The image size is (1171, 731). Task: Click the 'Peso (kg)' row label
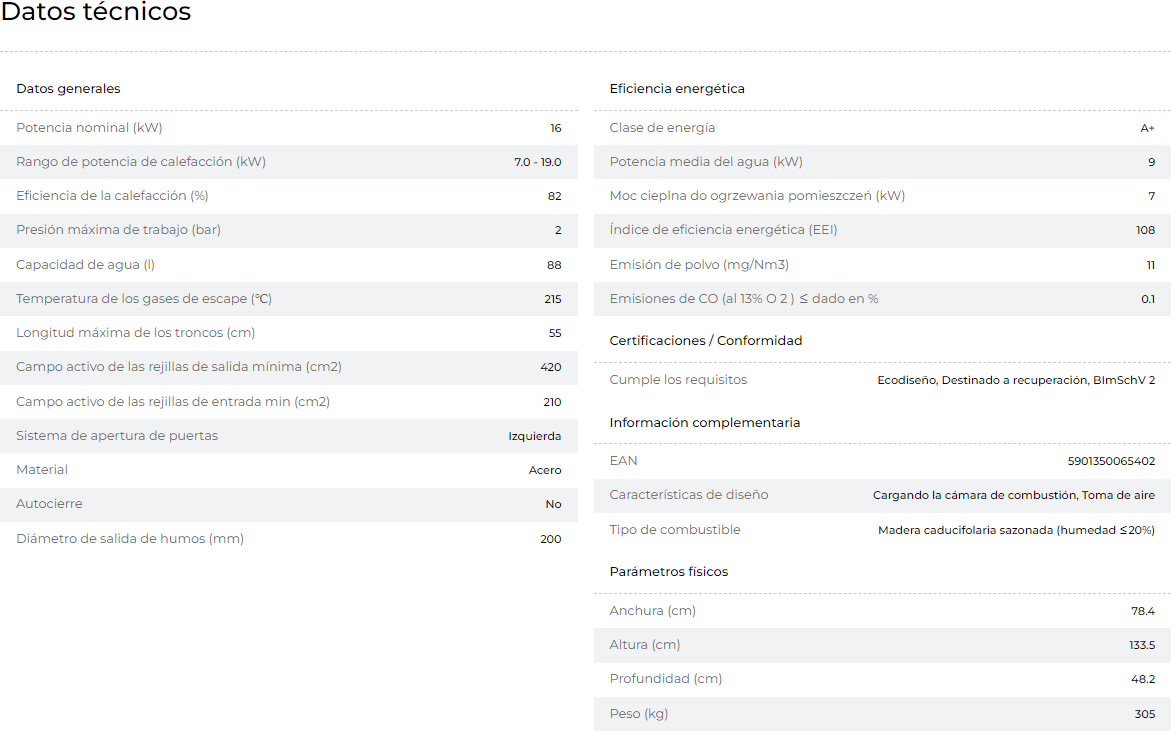coord(639,714)
